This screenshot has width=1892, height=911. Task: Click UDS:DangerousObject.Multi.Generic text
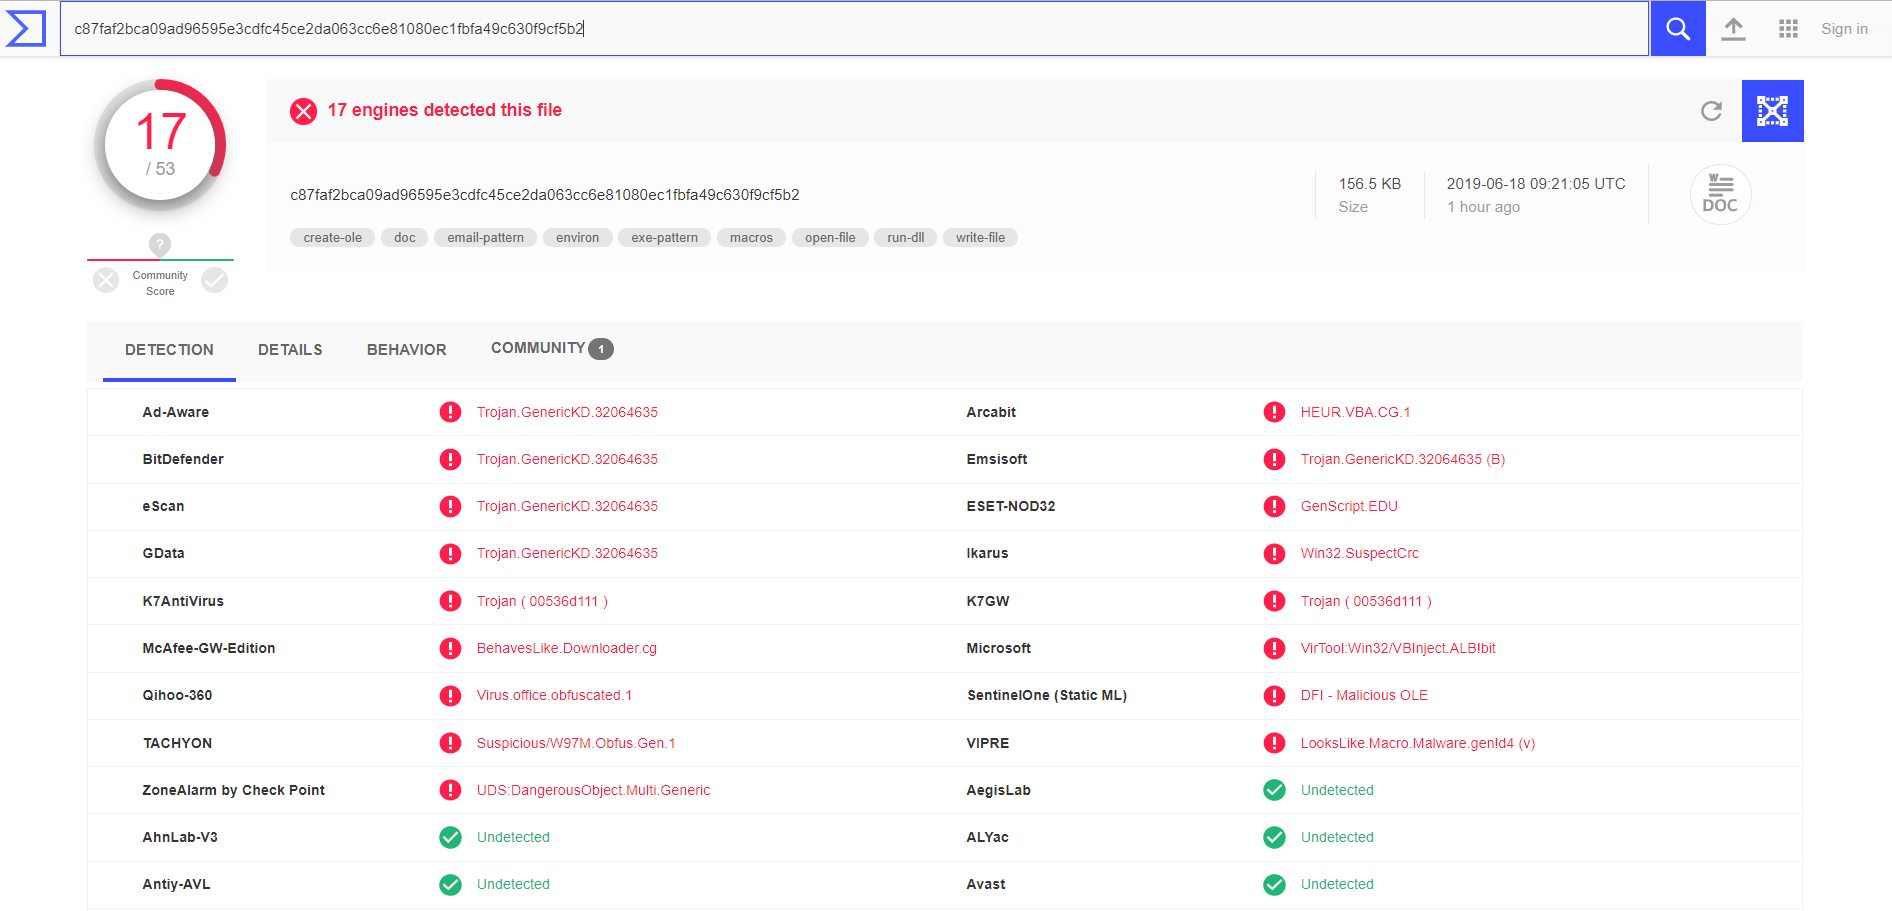tap(594, 790)
